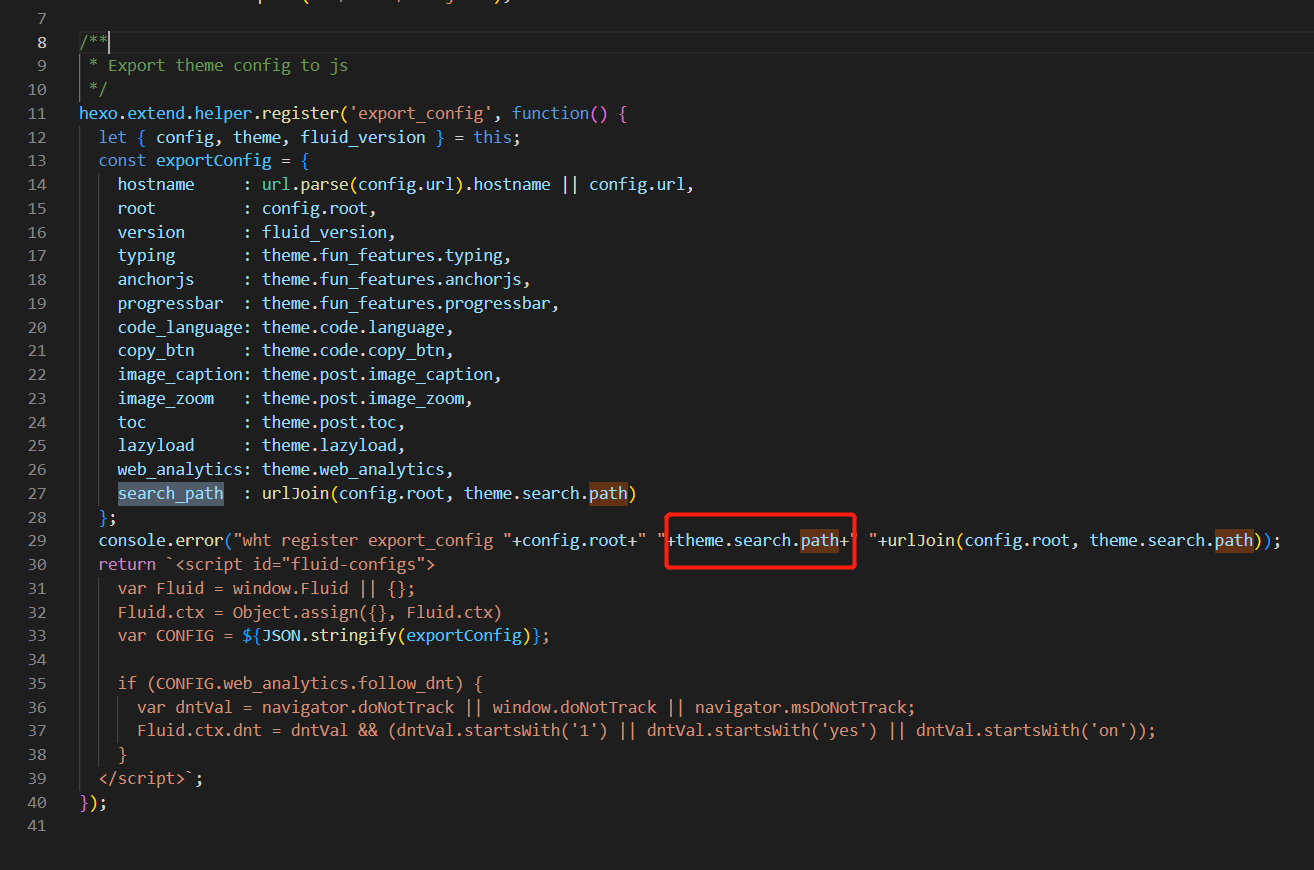Click the 'typing' key on line 17

(147, 255)
